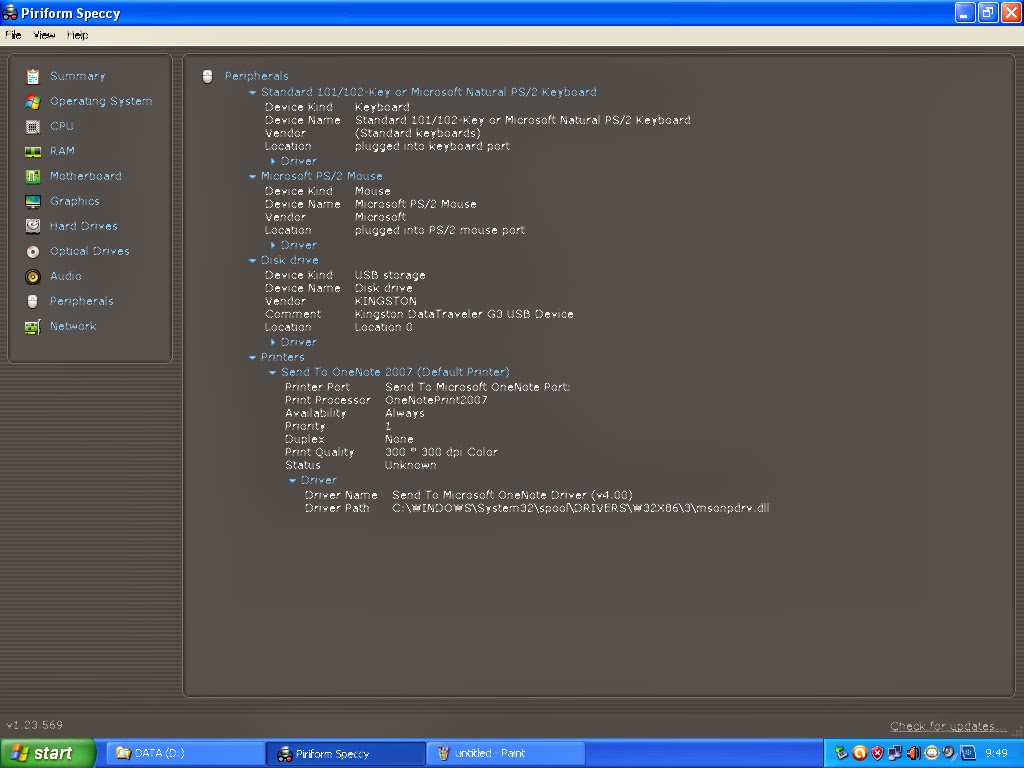
Task: Click the OneNotePrint2007 print processor value
Action: pos(436,400)
